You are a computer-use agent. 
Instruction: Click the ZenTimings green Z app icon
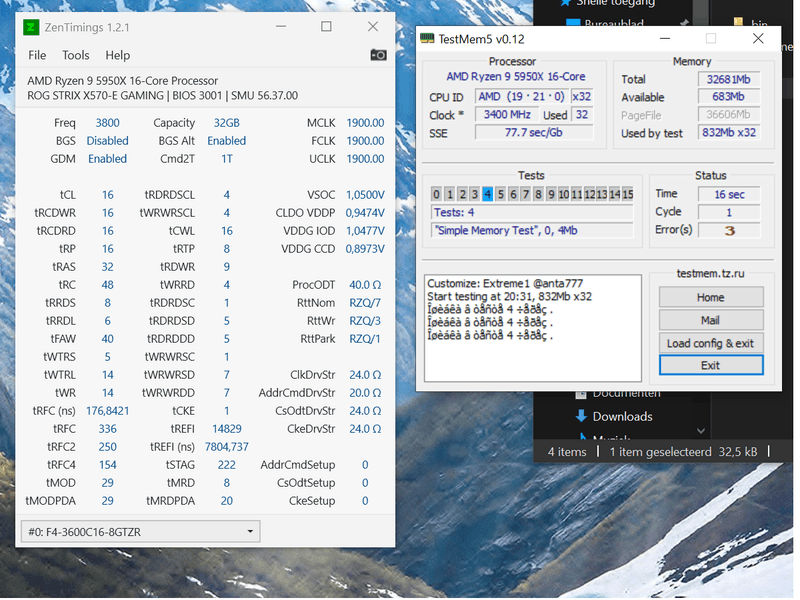point(31,27)
